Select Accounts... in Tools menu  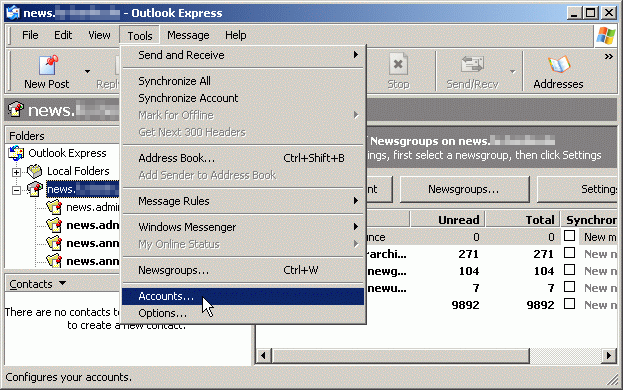point(243,296)
